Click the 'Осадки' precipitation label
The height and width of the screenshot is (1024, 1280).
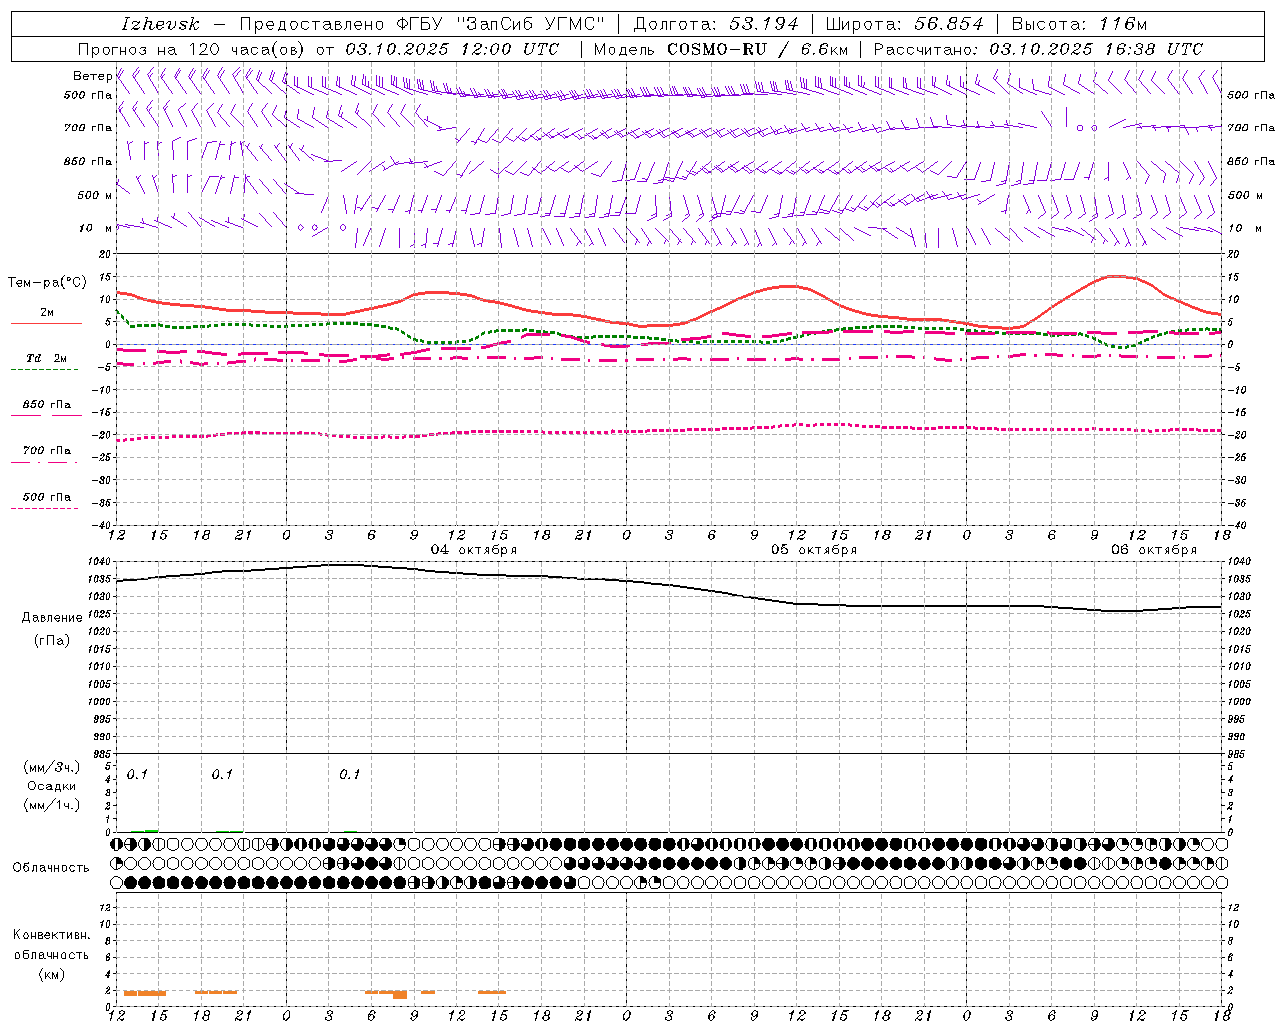[x=51, y=786]
